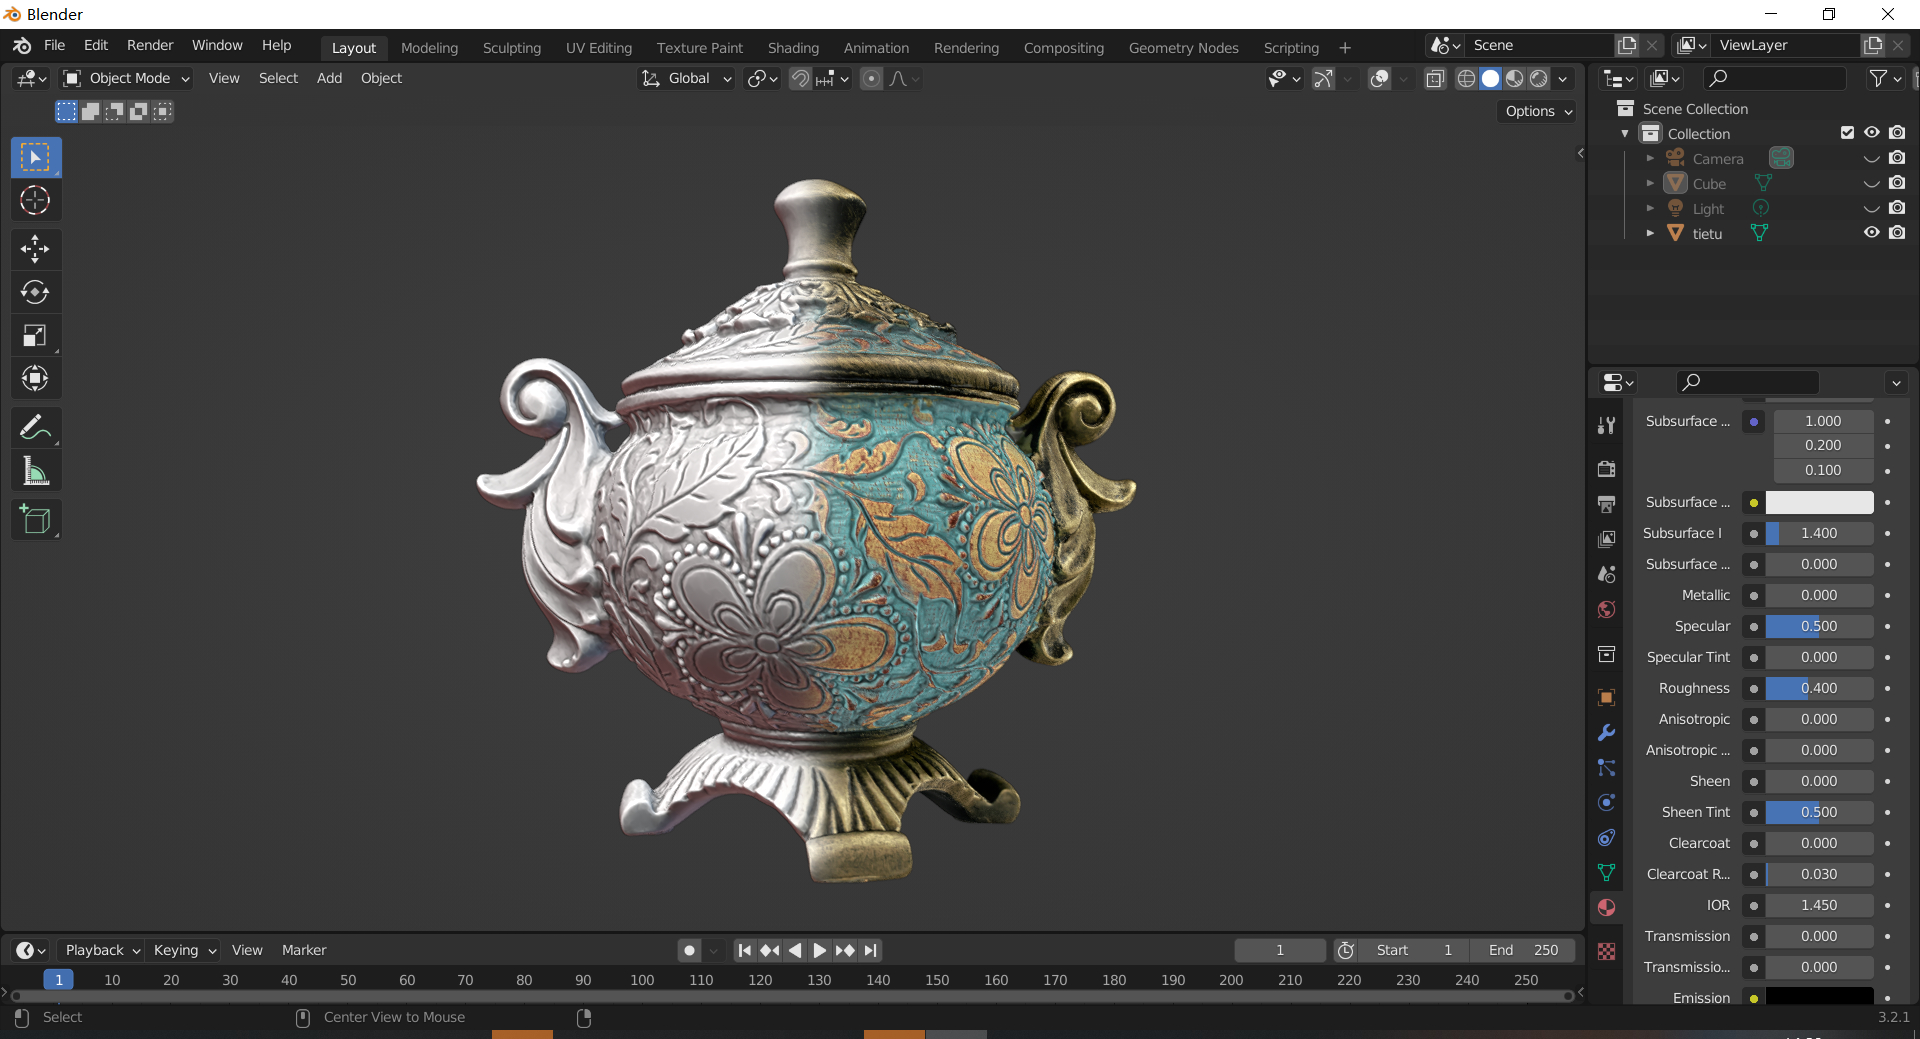Click the Options button in viewport
1920x1039 pixels.
(x=1538, y=111)
